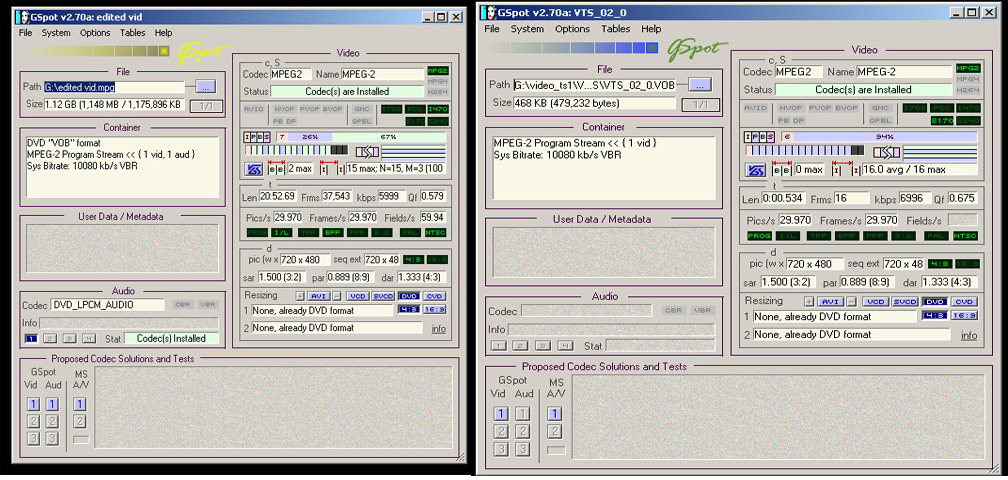Click kbps value 6996
Image resolution: width=1008 pixels, height=480 pixels.
tap(913, 199)
